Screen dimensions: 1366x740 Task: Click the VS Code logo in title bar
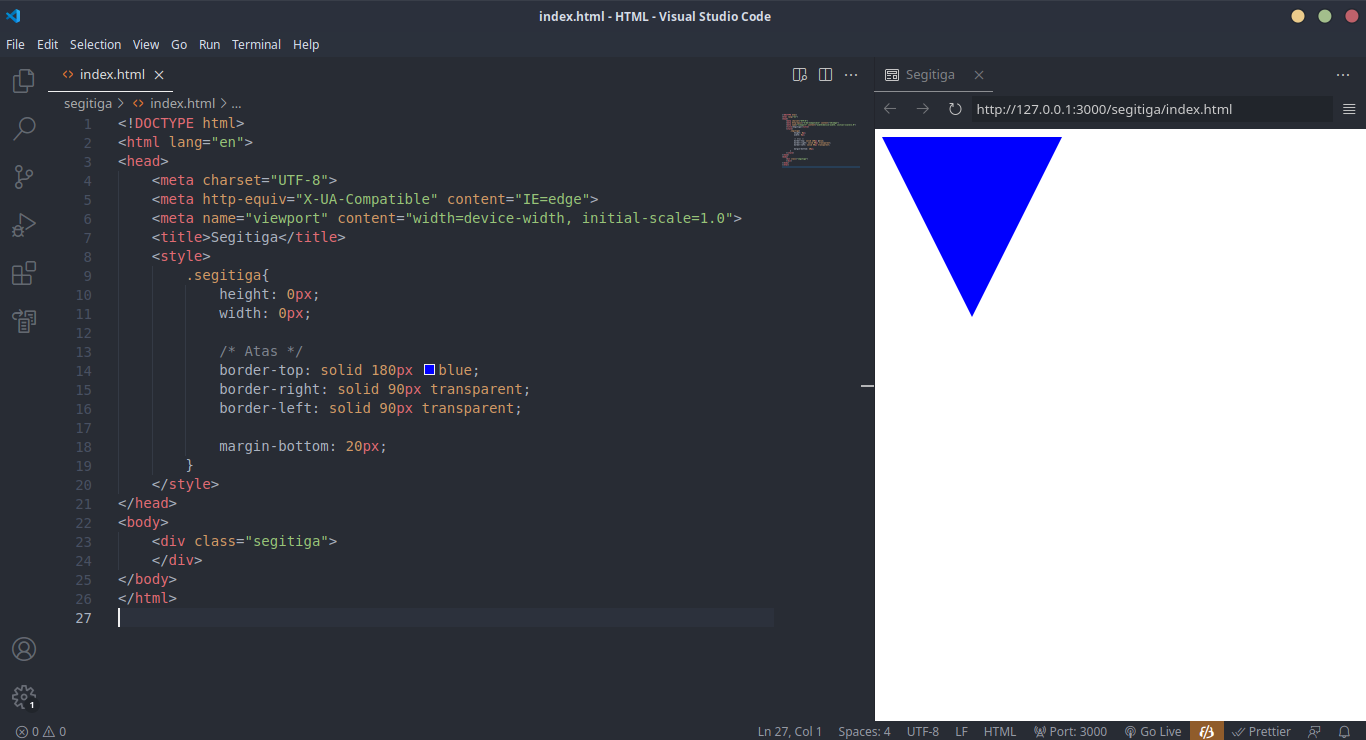[13, 16]
